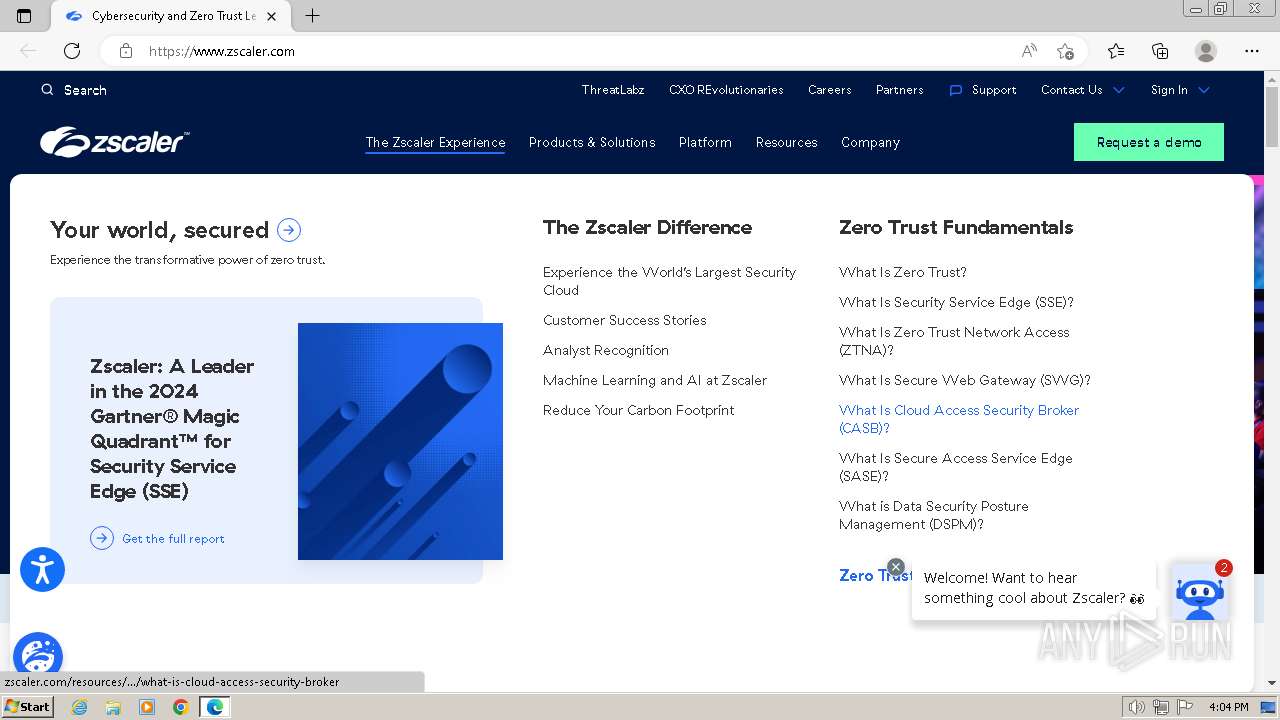Click the arrow icon beside Get the full report

click(102, 538)
